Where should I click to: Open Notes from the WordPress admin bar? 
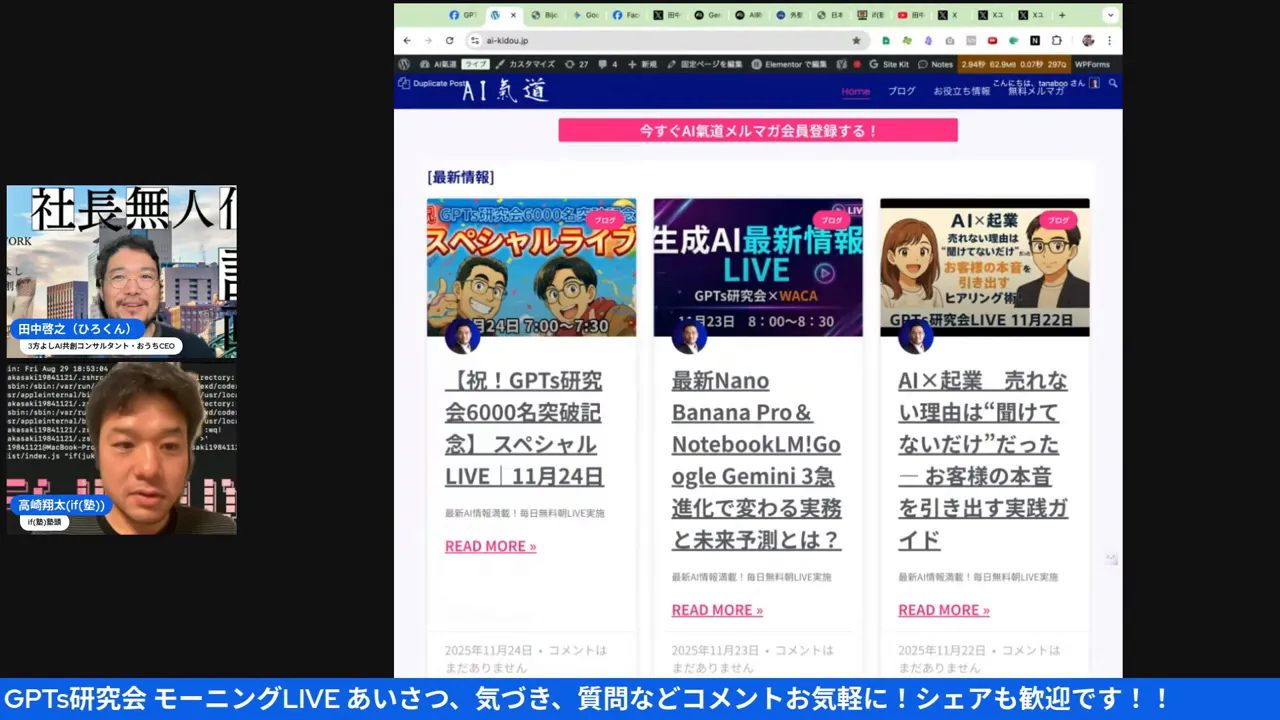tap(940, 64)
